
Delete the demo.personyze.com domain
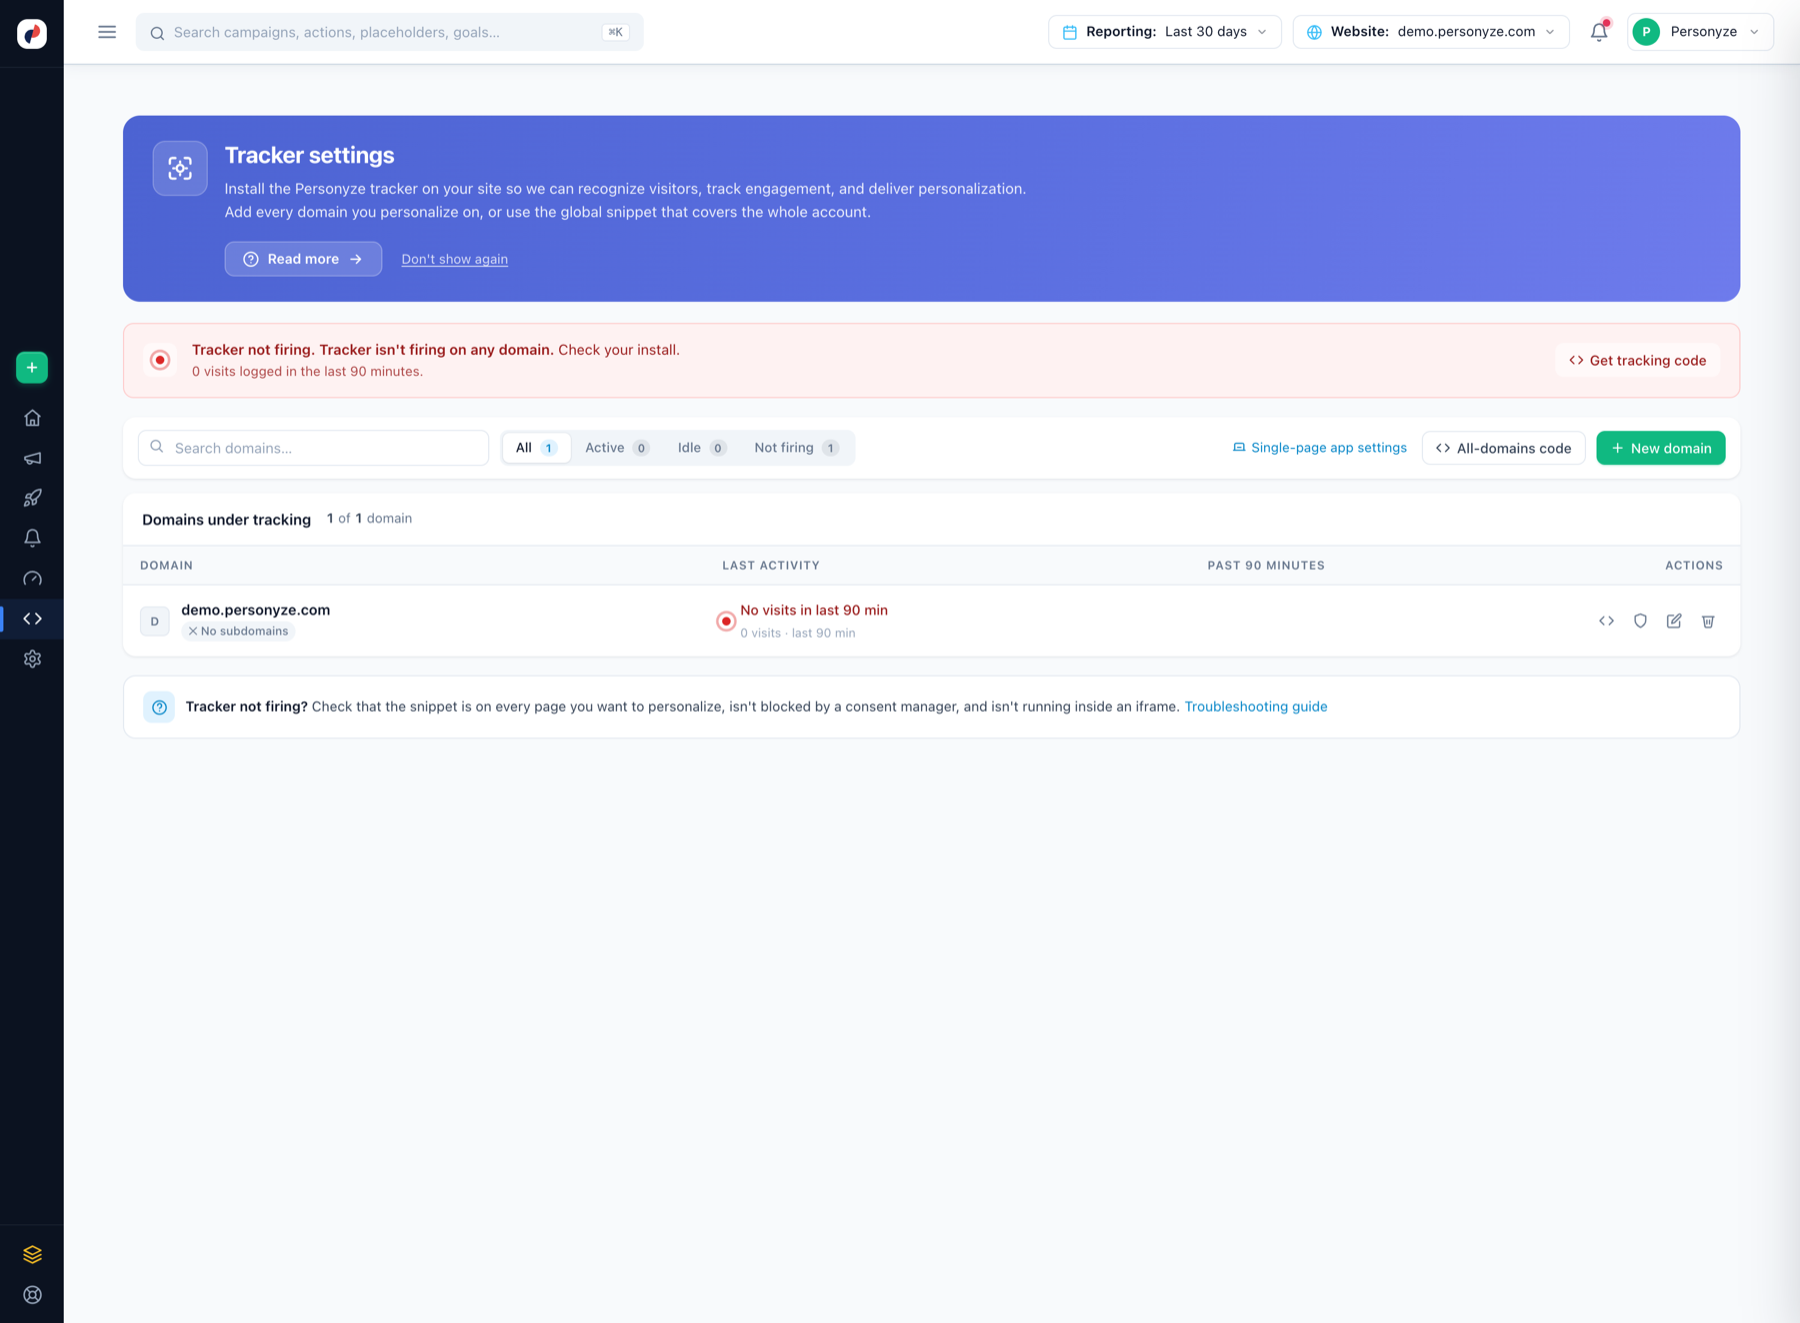(x=1708, y=621)
